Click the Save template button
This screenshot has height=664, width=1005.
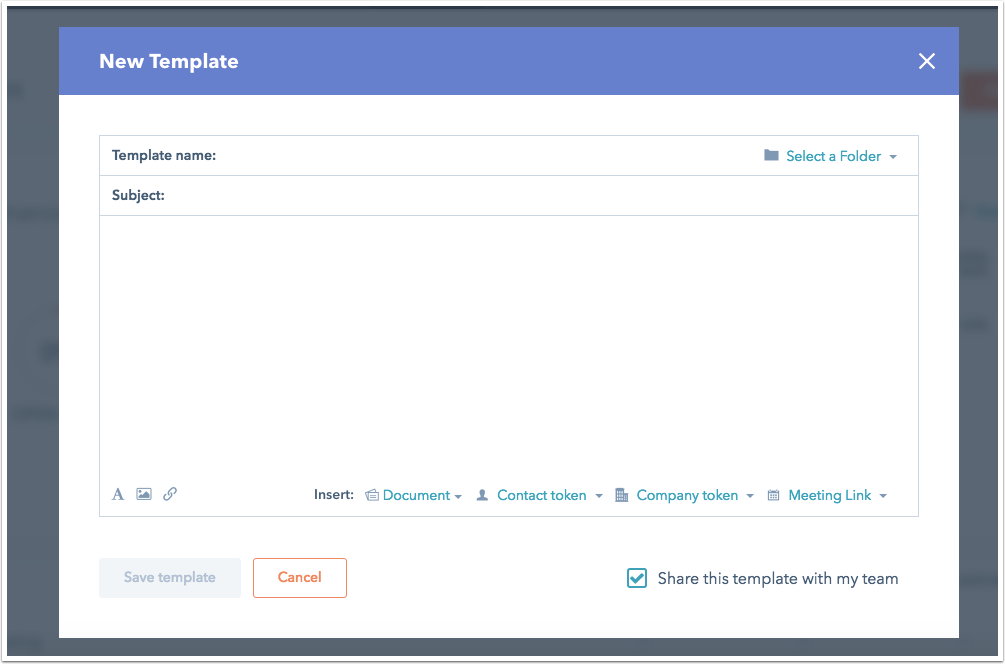pos(170,577)
